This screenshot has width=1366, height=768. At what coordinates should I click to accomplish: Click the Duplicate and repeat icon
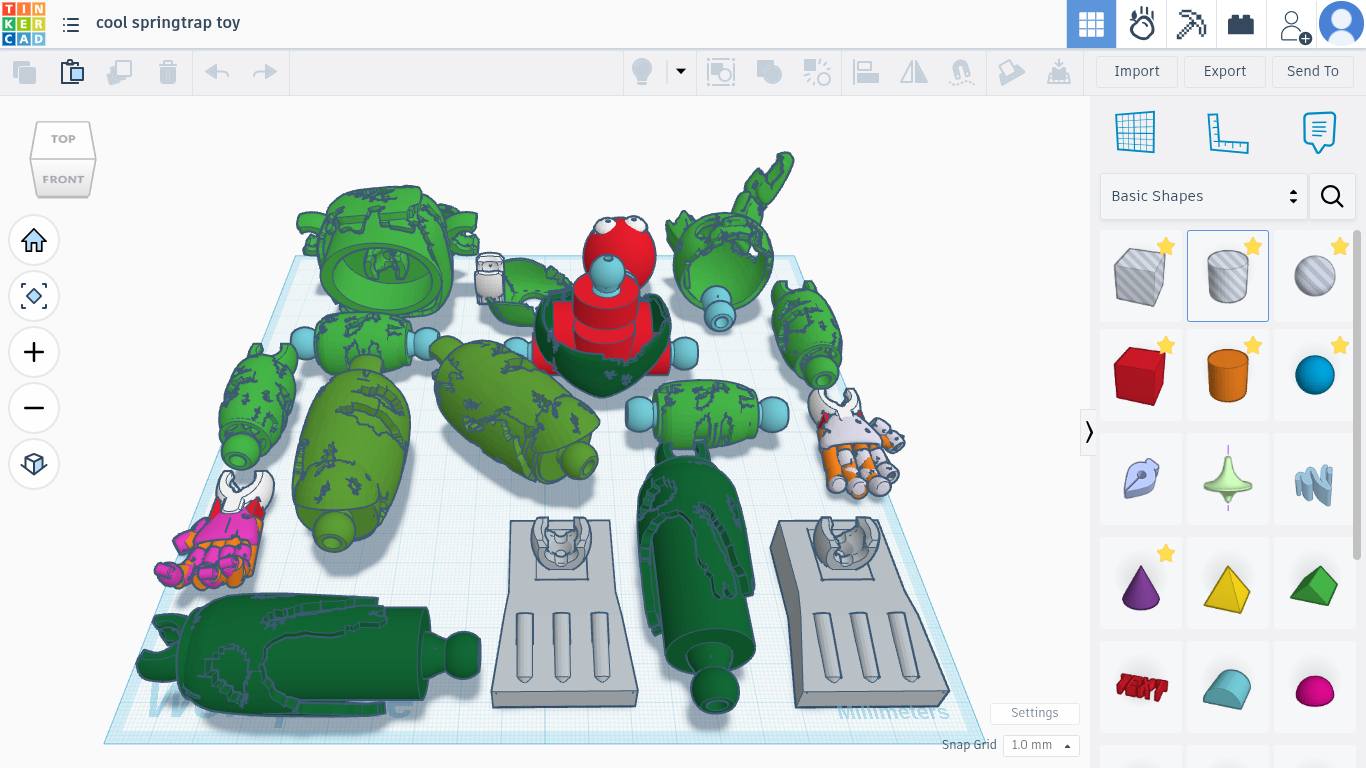[120, 72]
